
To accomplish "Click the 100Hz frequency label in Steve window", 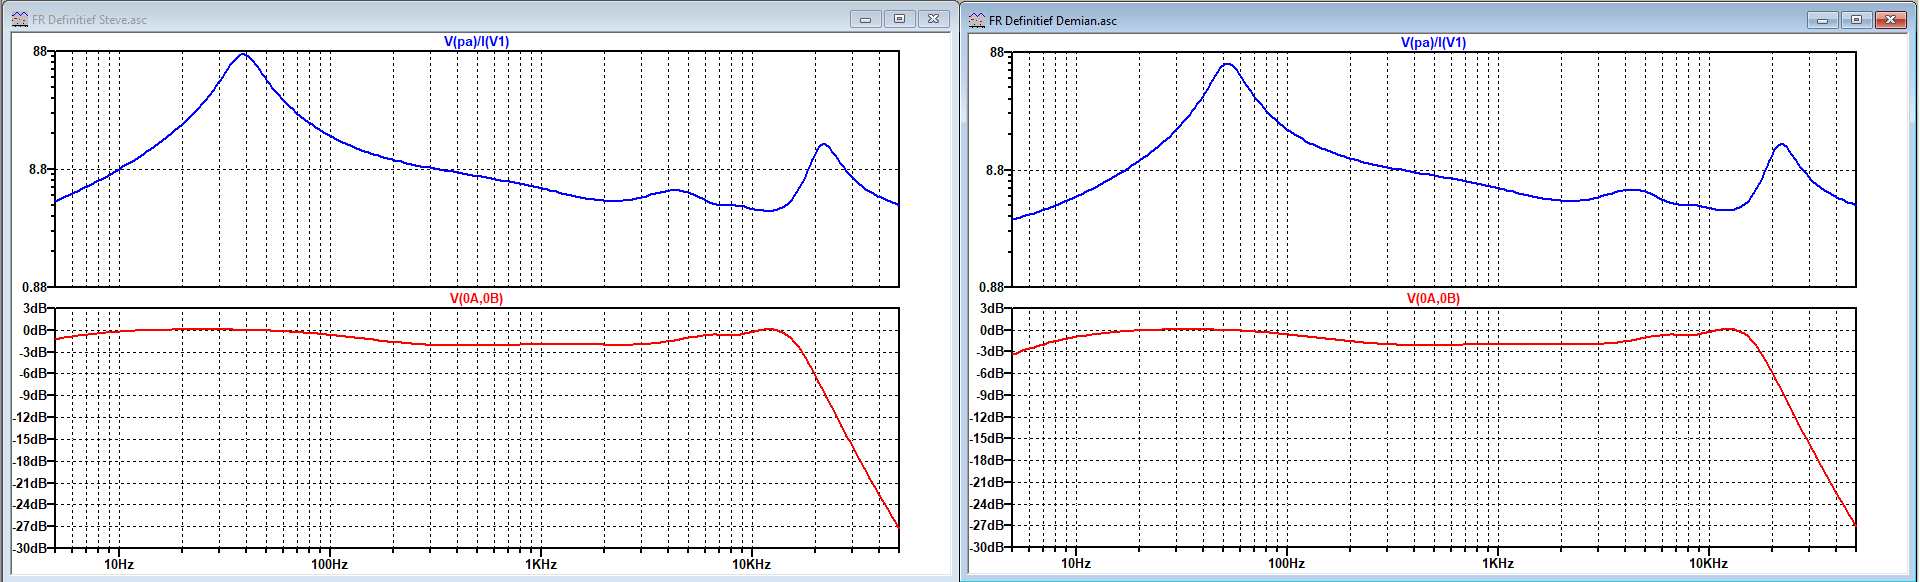I will [329, 564].
